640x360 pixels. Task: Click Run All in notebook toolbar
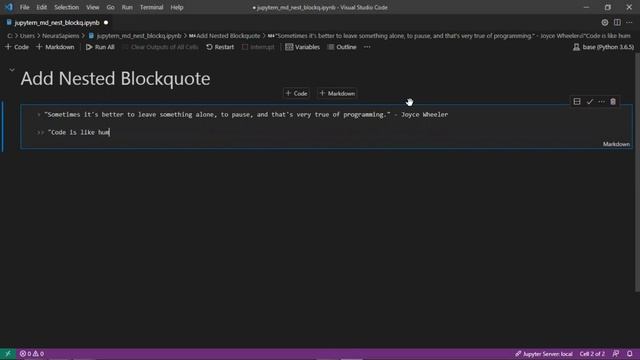100,47
